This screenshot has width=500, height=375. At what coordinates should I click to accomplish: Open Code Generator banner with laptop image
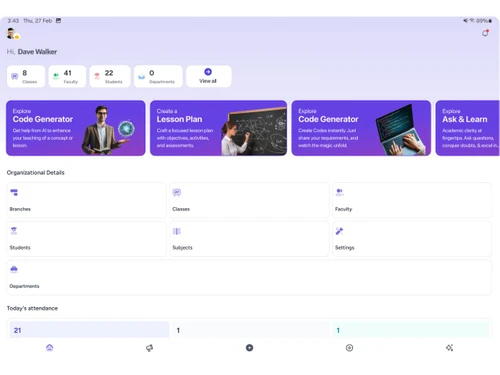(361, 128)
